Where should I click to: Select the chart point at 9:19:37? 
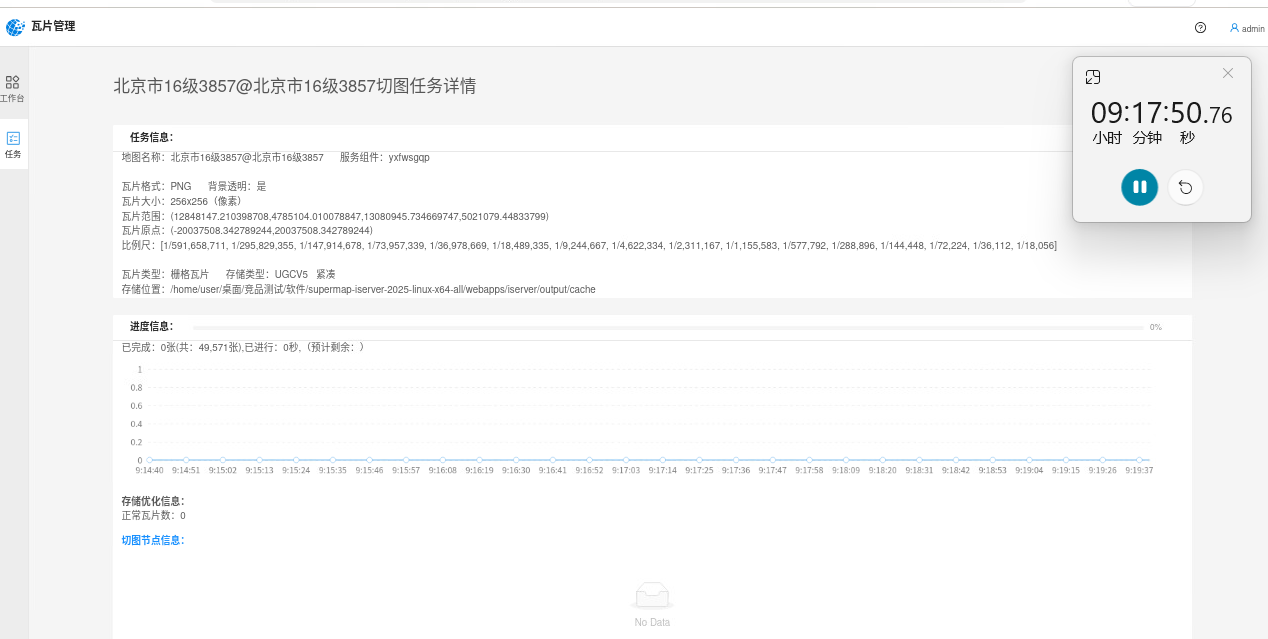[x=1138, y=460]
